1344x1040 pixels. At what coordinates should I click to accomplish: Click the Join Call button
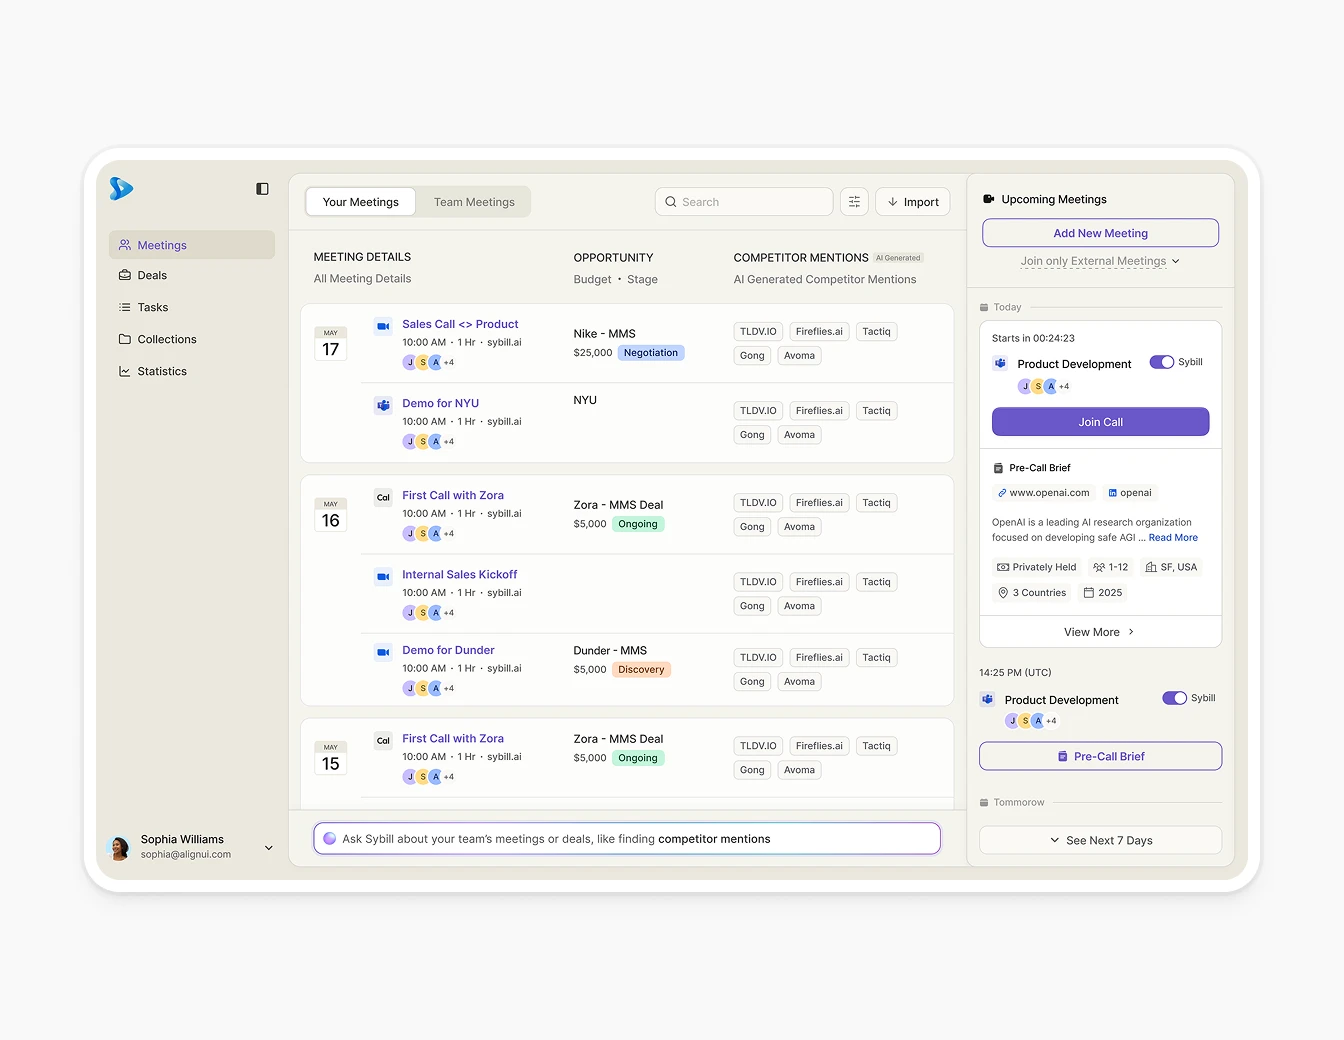(1100, 422)
